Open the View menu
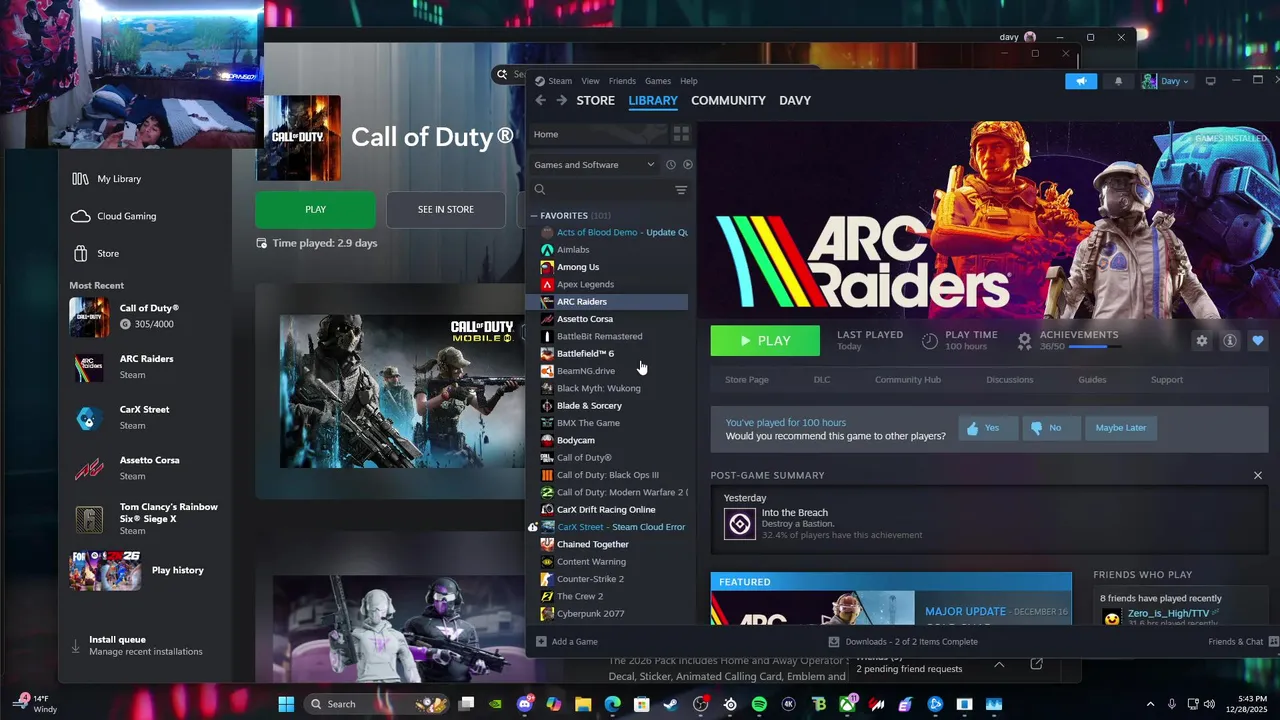This screenshot has width=1280, height=720. tap(590, 81)
